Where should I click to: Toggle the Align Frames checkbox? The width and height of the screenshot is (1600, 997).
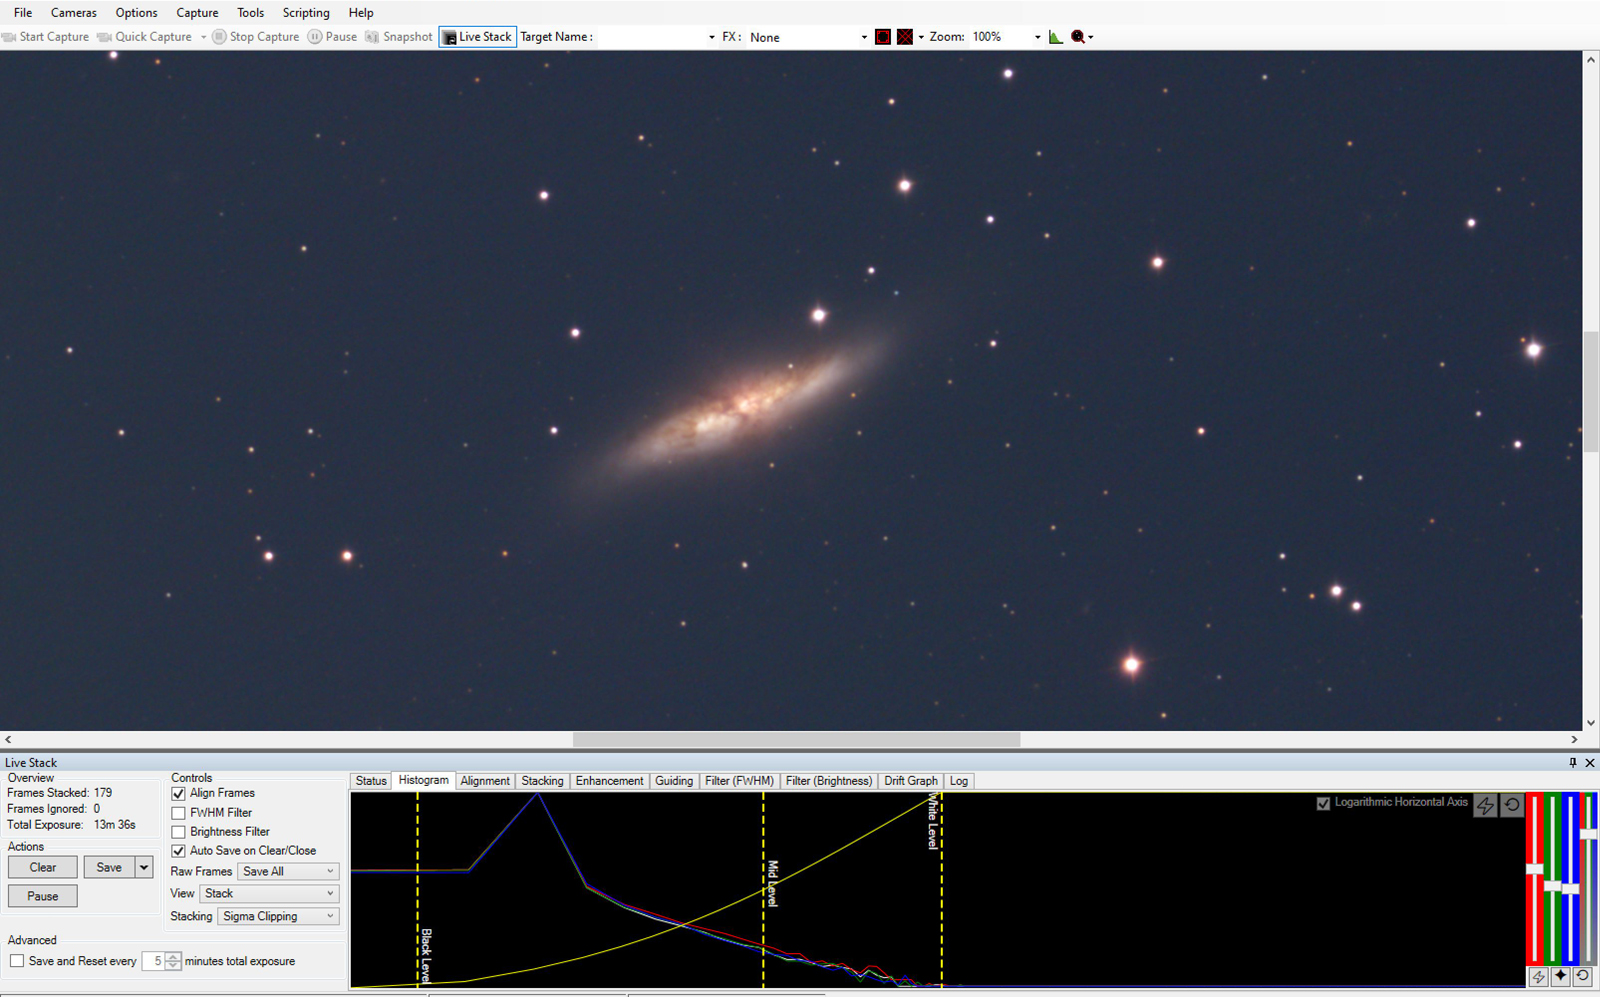coord(178,793)
